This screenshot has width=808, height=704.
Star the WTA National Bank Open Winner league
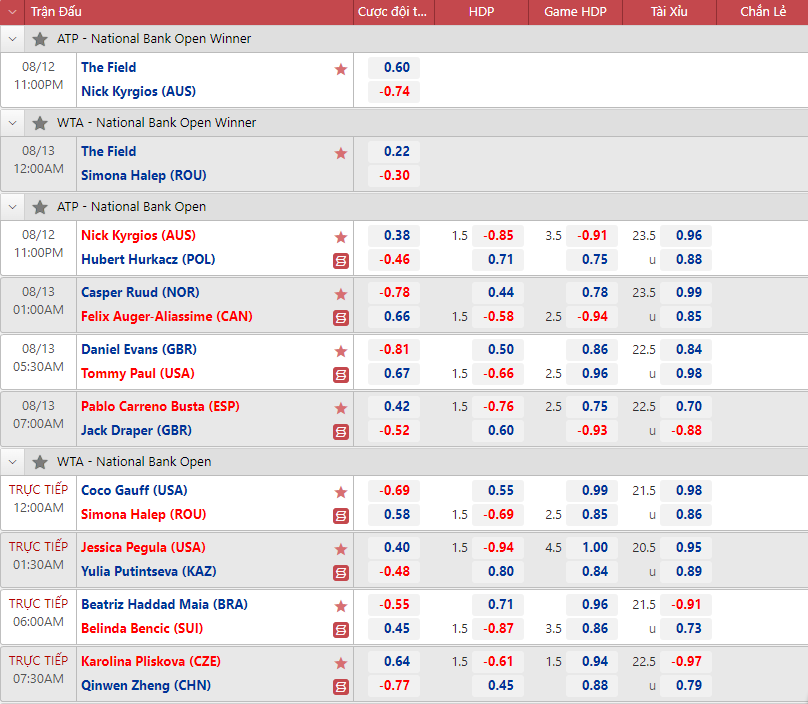click(40, 123)
